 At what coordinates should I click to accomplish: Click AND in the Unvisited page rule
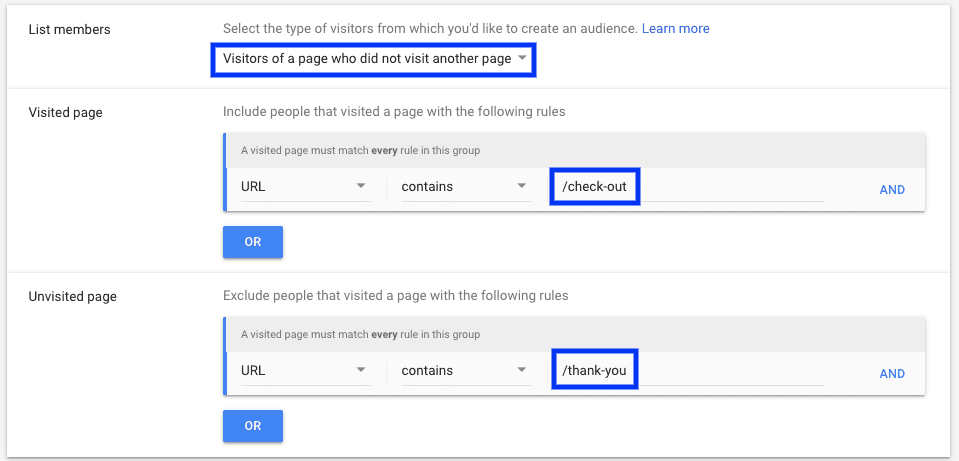pyautogui.click(x=892, y=373)
